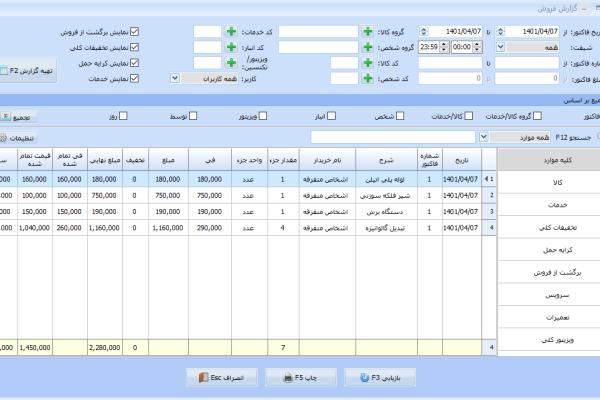Click the green plus beside کد خدمات

231,31
